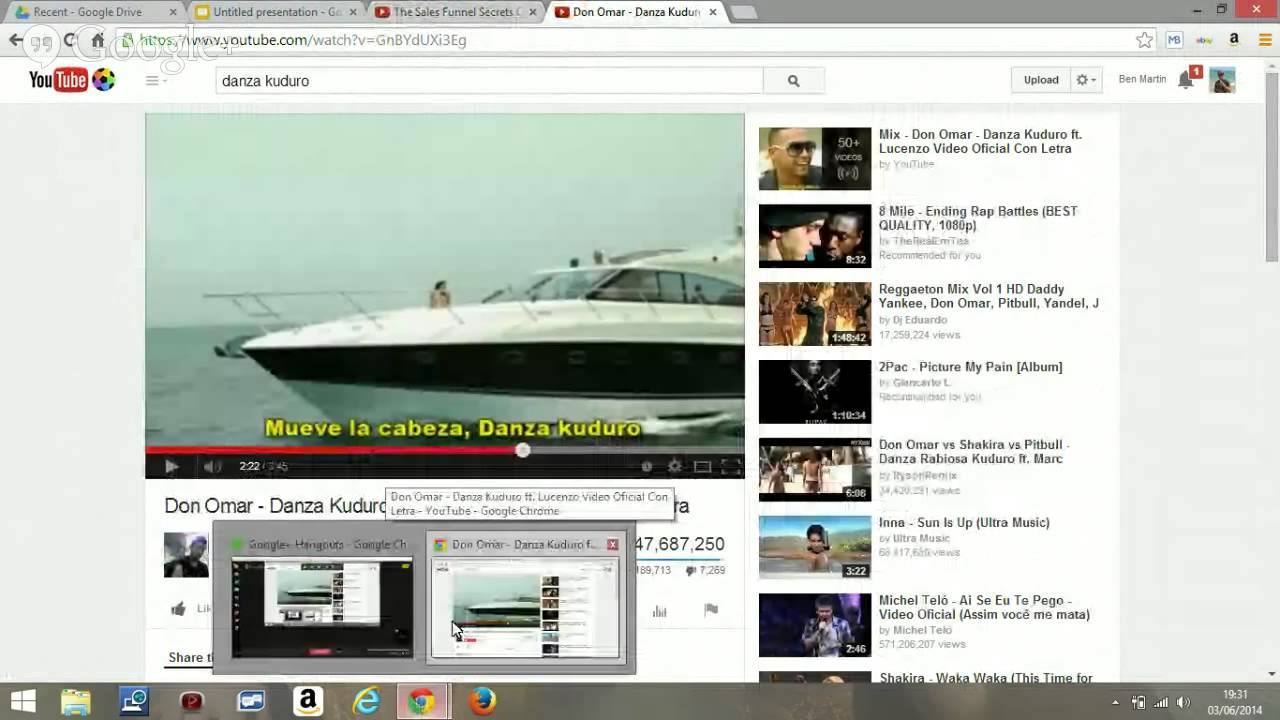Toggle fullscreen in the video player
This screenshot has height=720, width=1280.
(731, 466)
